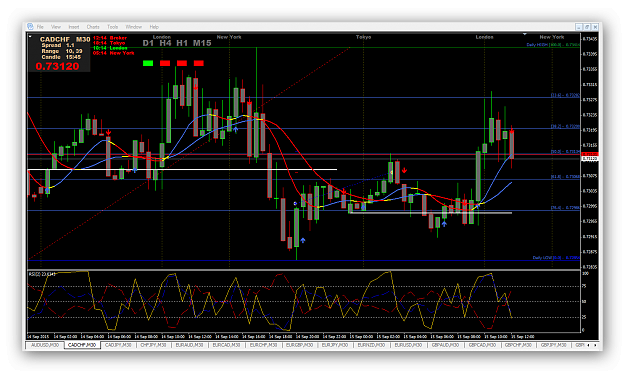Select the CADCHF,M30 chart tab

[82, 345]
